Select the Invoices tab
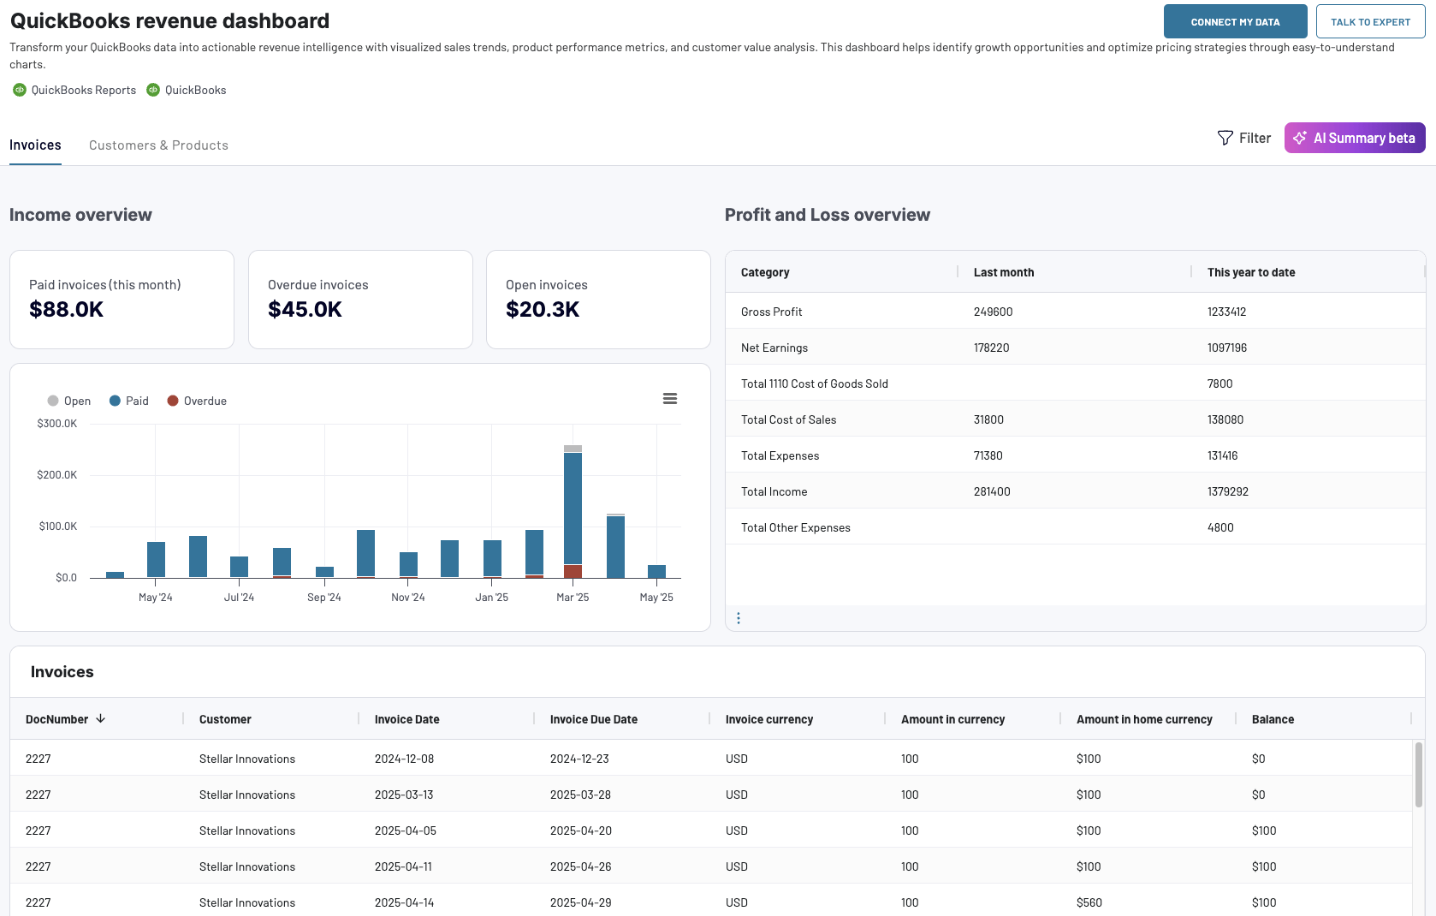This screenshot has height=916, width=1436. click(34, 144)
